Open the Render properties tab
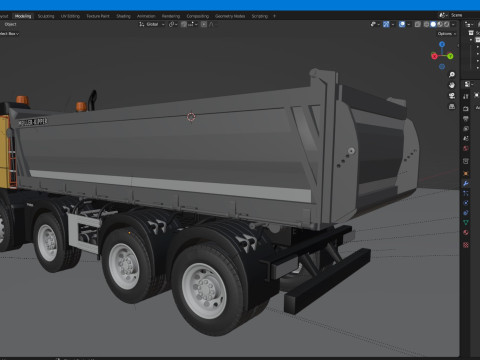480x360 pixels. tap(466, 109)
